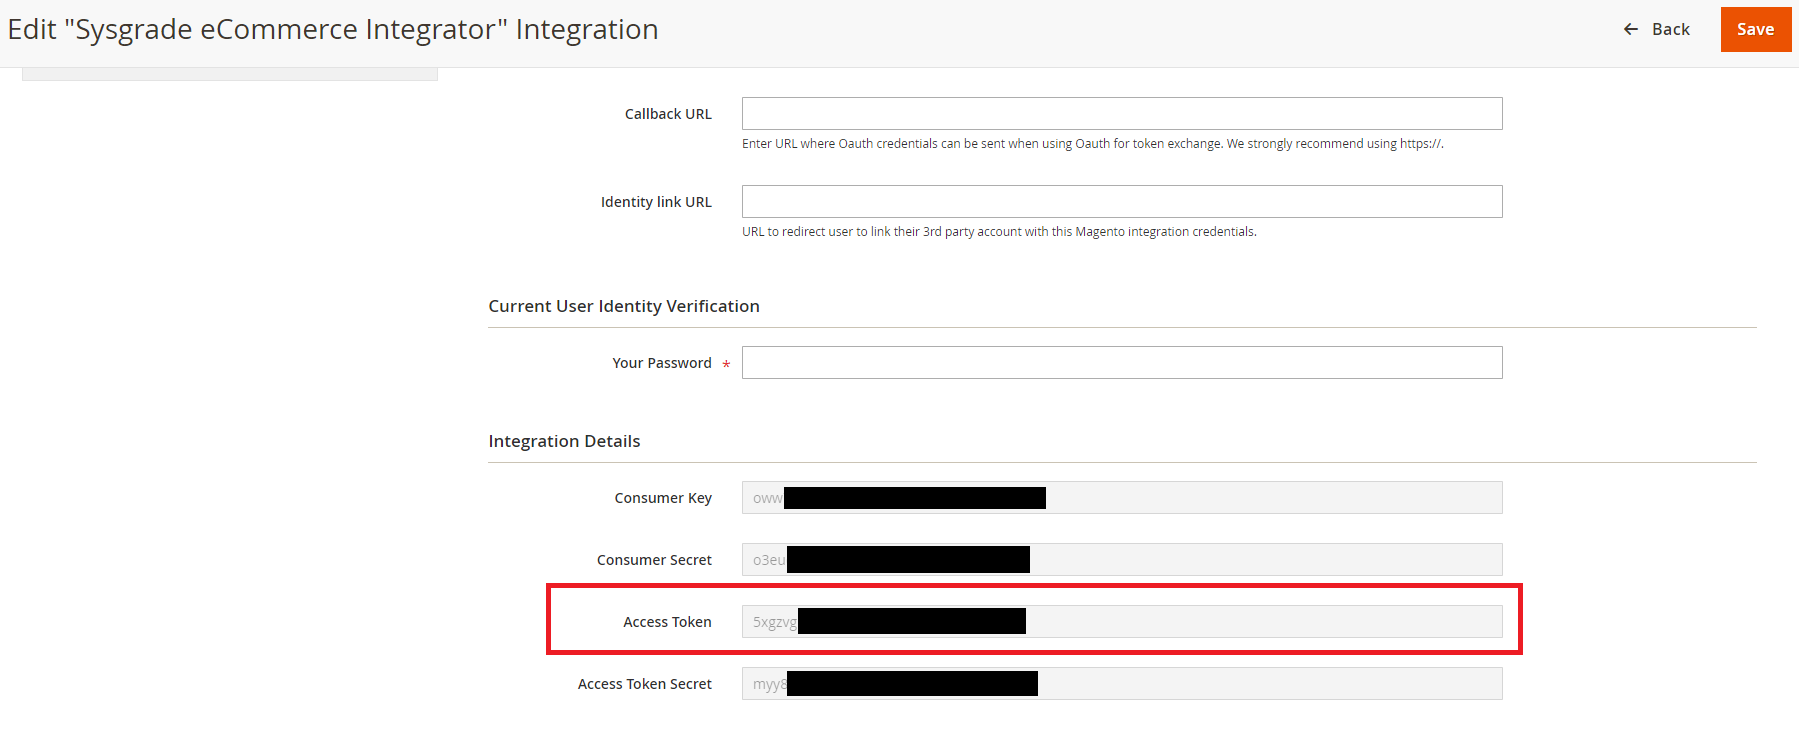1799x739 pixels.
Task: Click into the Identity link URL field
Action: (x=1122, y=201)
